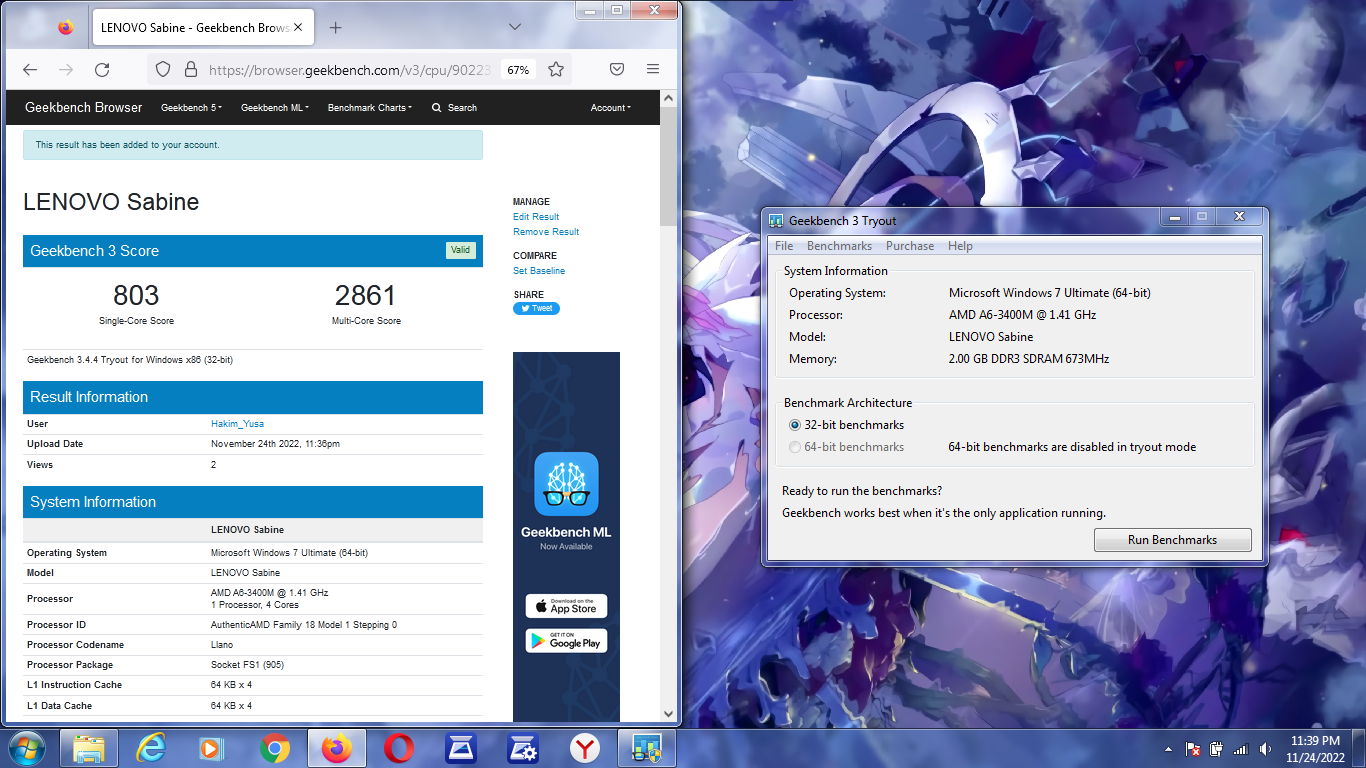Click the Download on the App Store badge
Screen dimensions: 1366x768
tap(566, 606)
